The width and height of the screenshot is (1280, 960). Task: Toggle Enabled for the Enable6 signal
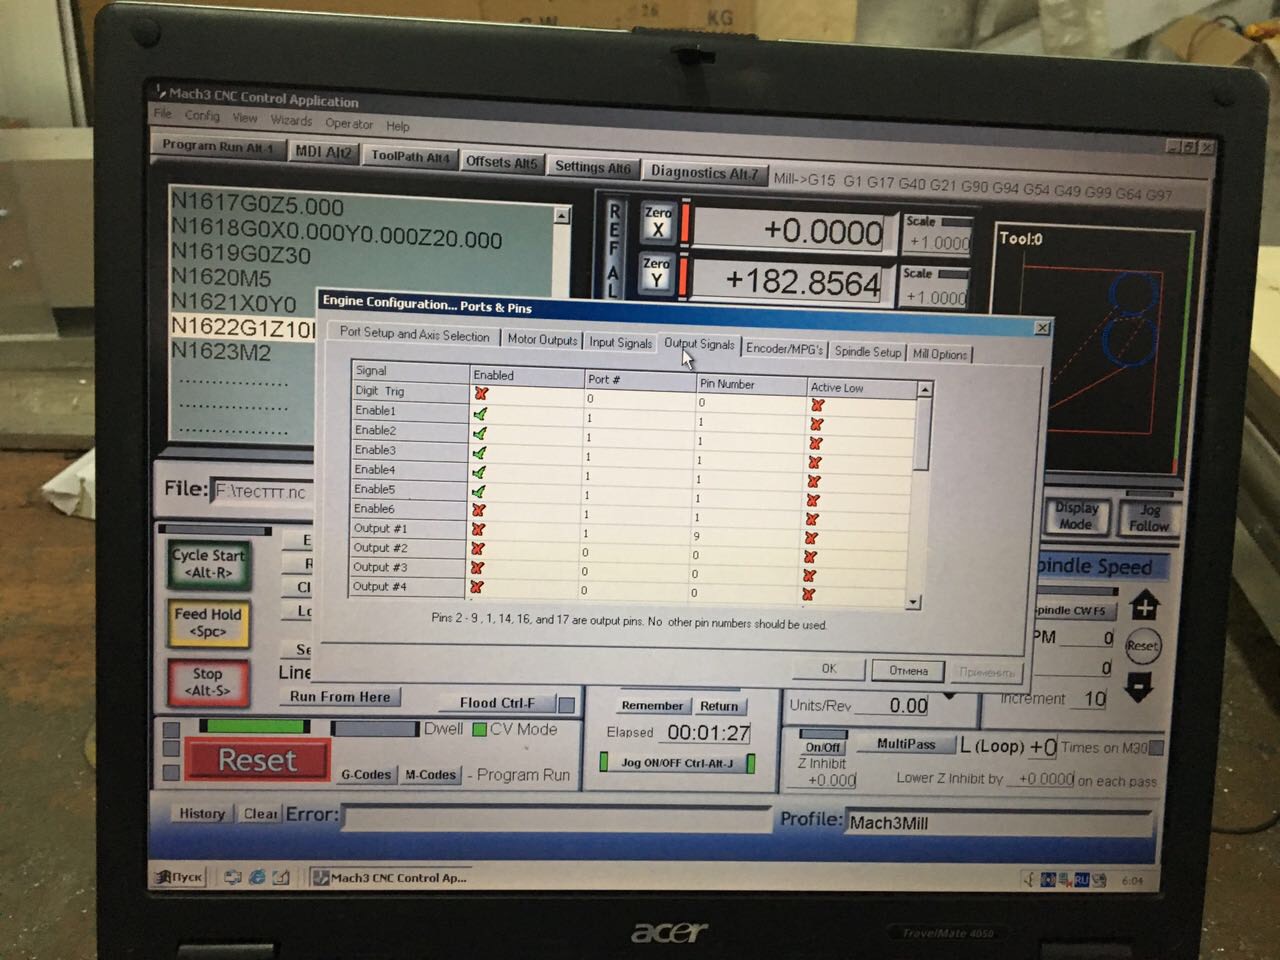pyautogui.click(x=478, y=510)
